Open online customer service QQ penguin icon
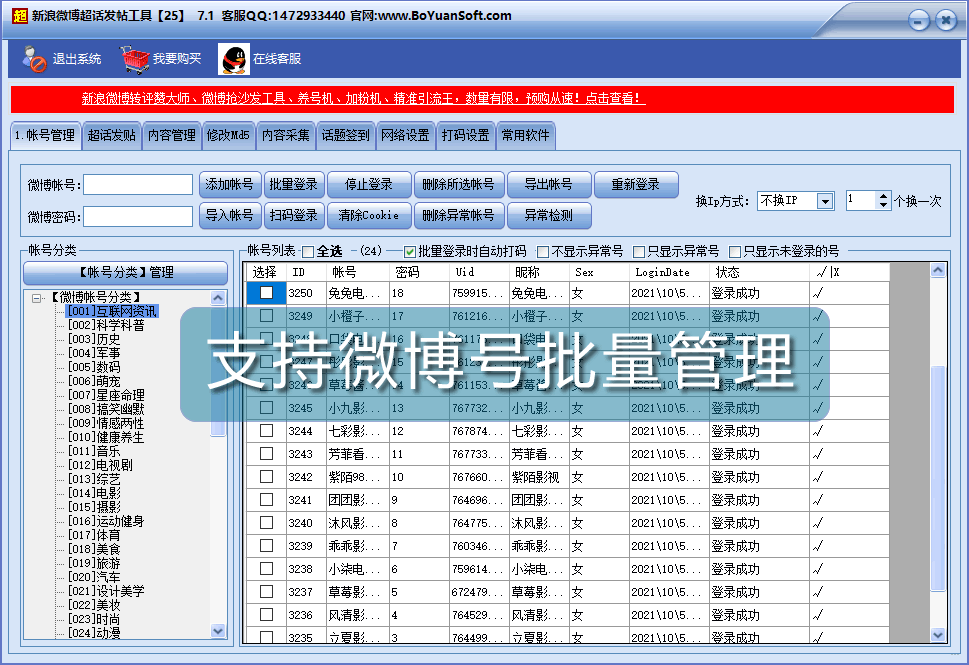Screen dimensions: 969x665 click(x=234, y=59)
